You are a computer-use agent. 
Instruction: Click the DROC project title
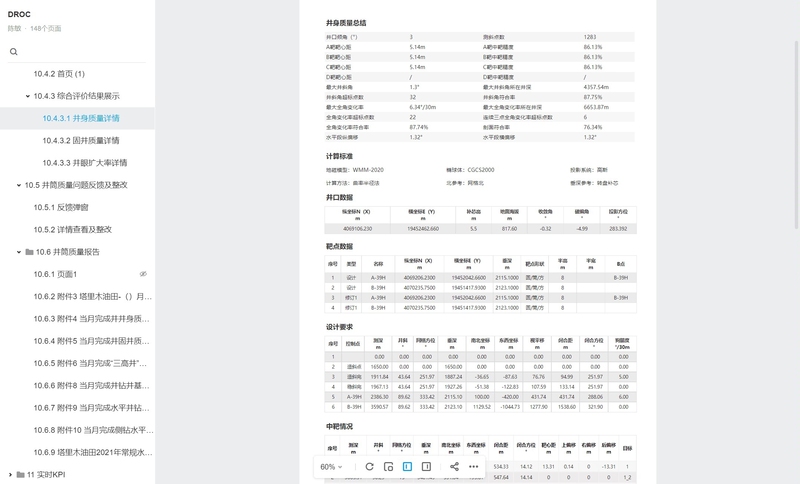(x=19, y=14)
